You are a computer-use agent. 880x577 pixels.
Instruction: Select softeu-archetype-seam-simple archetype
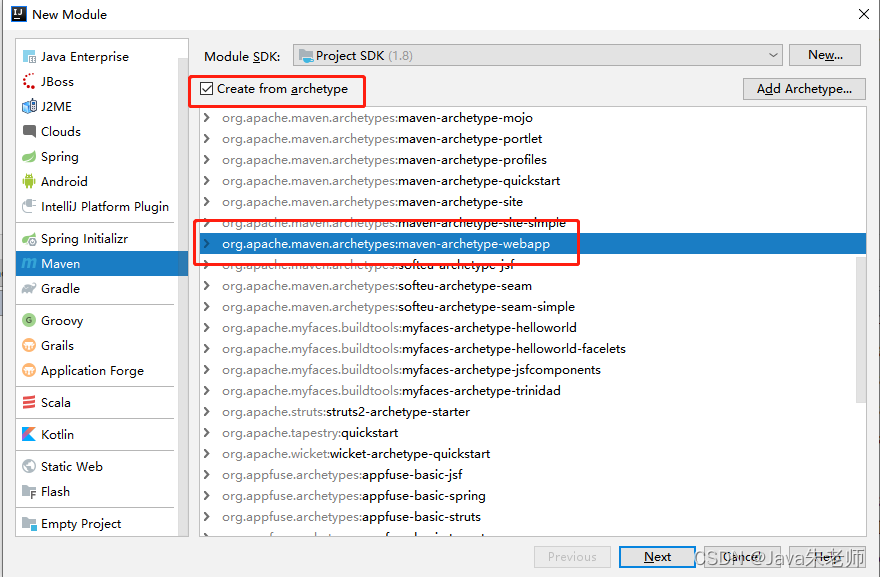(x=533, y=307)
